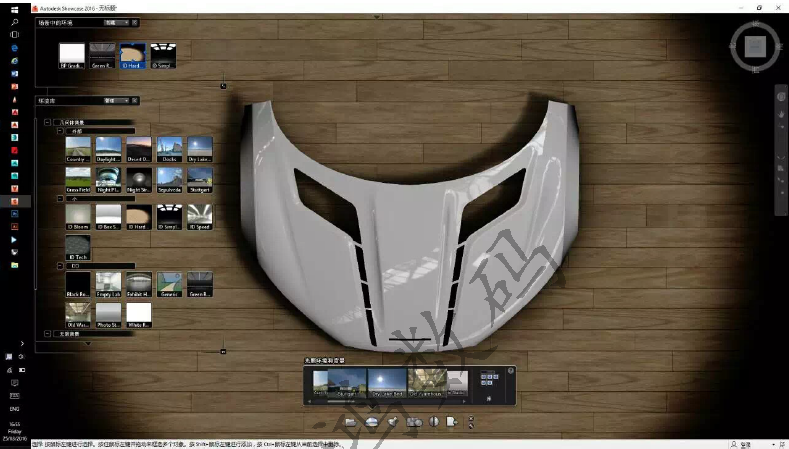The height and width of the screenshot is (449, 789).
Task: Open the dropdown in the environment library header
Action: 118,101
